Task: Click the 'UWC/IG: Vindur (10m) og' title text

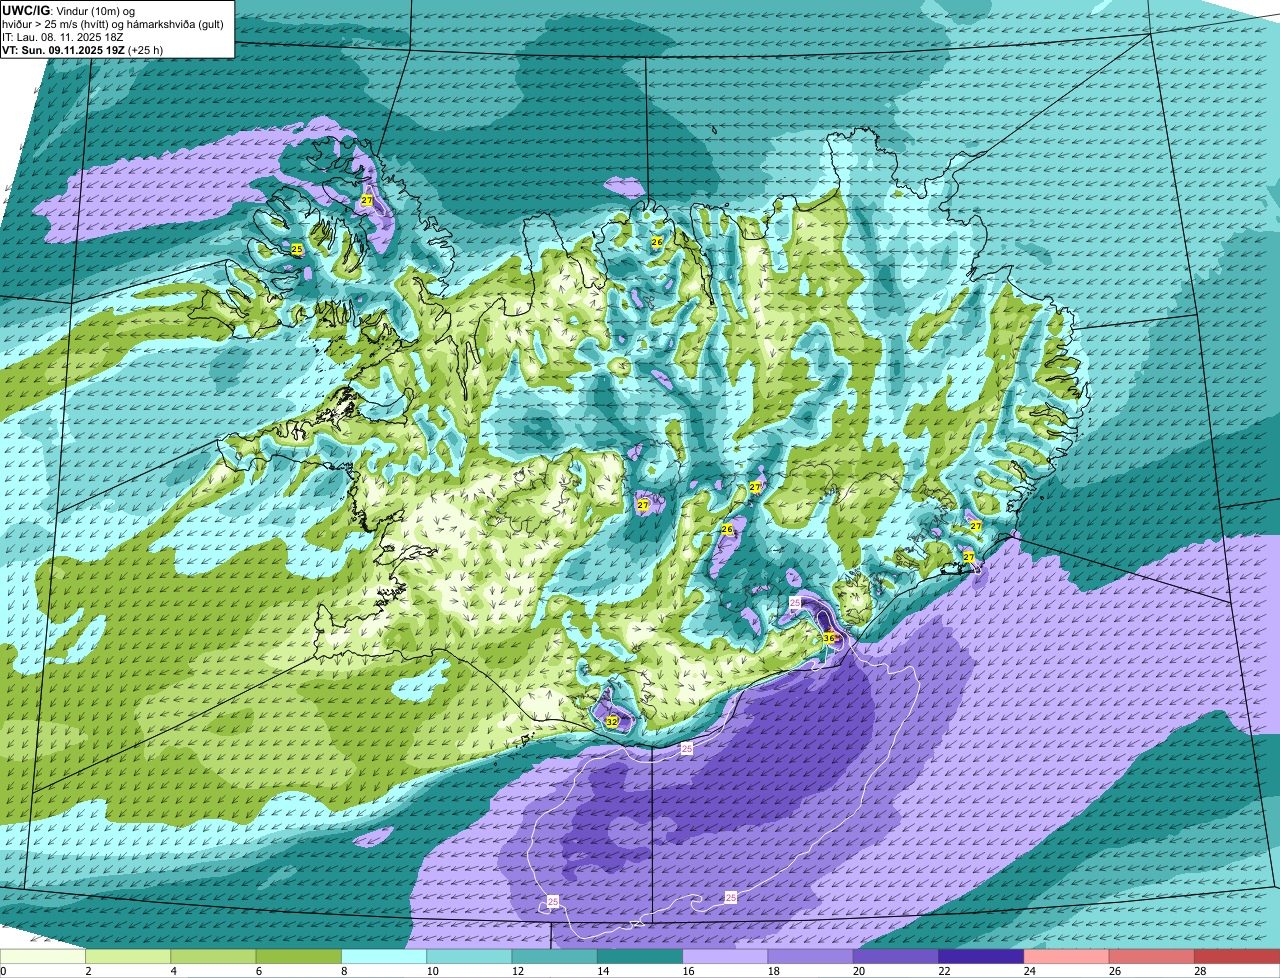Action: [x=69, y=10]
